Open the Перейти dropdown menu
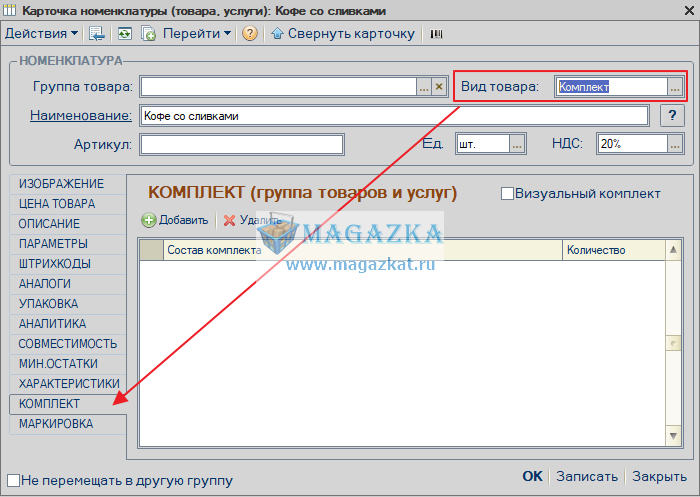 196,33
